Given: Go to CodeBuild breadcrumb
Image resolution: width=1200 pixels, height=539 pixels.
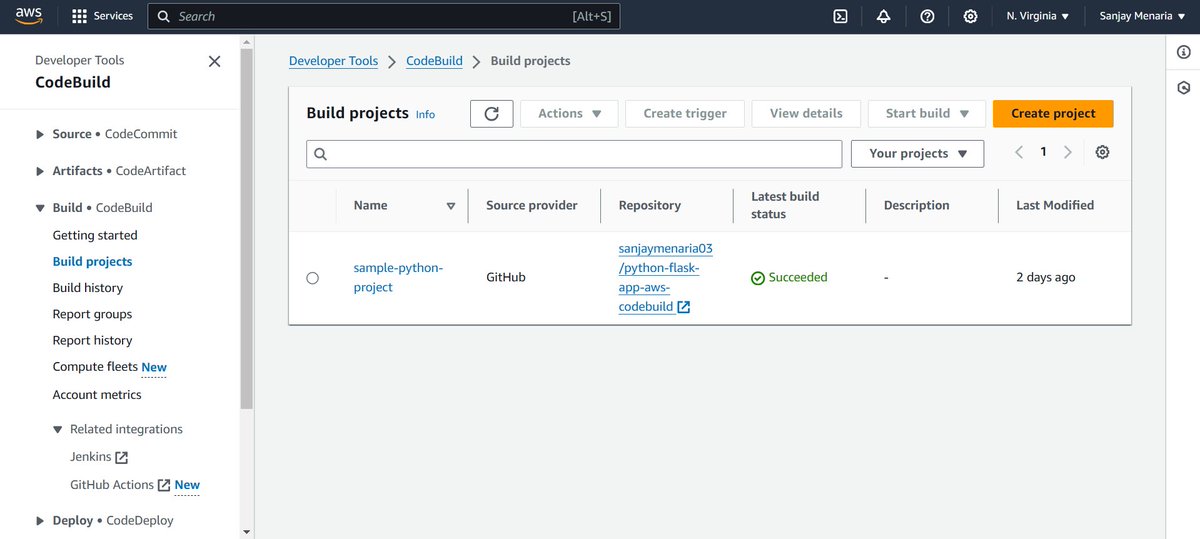Looking at the screenshot, I should [x=434, y=61].
